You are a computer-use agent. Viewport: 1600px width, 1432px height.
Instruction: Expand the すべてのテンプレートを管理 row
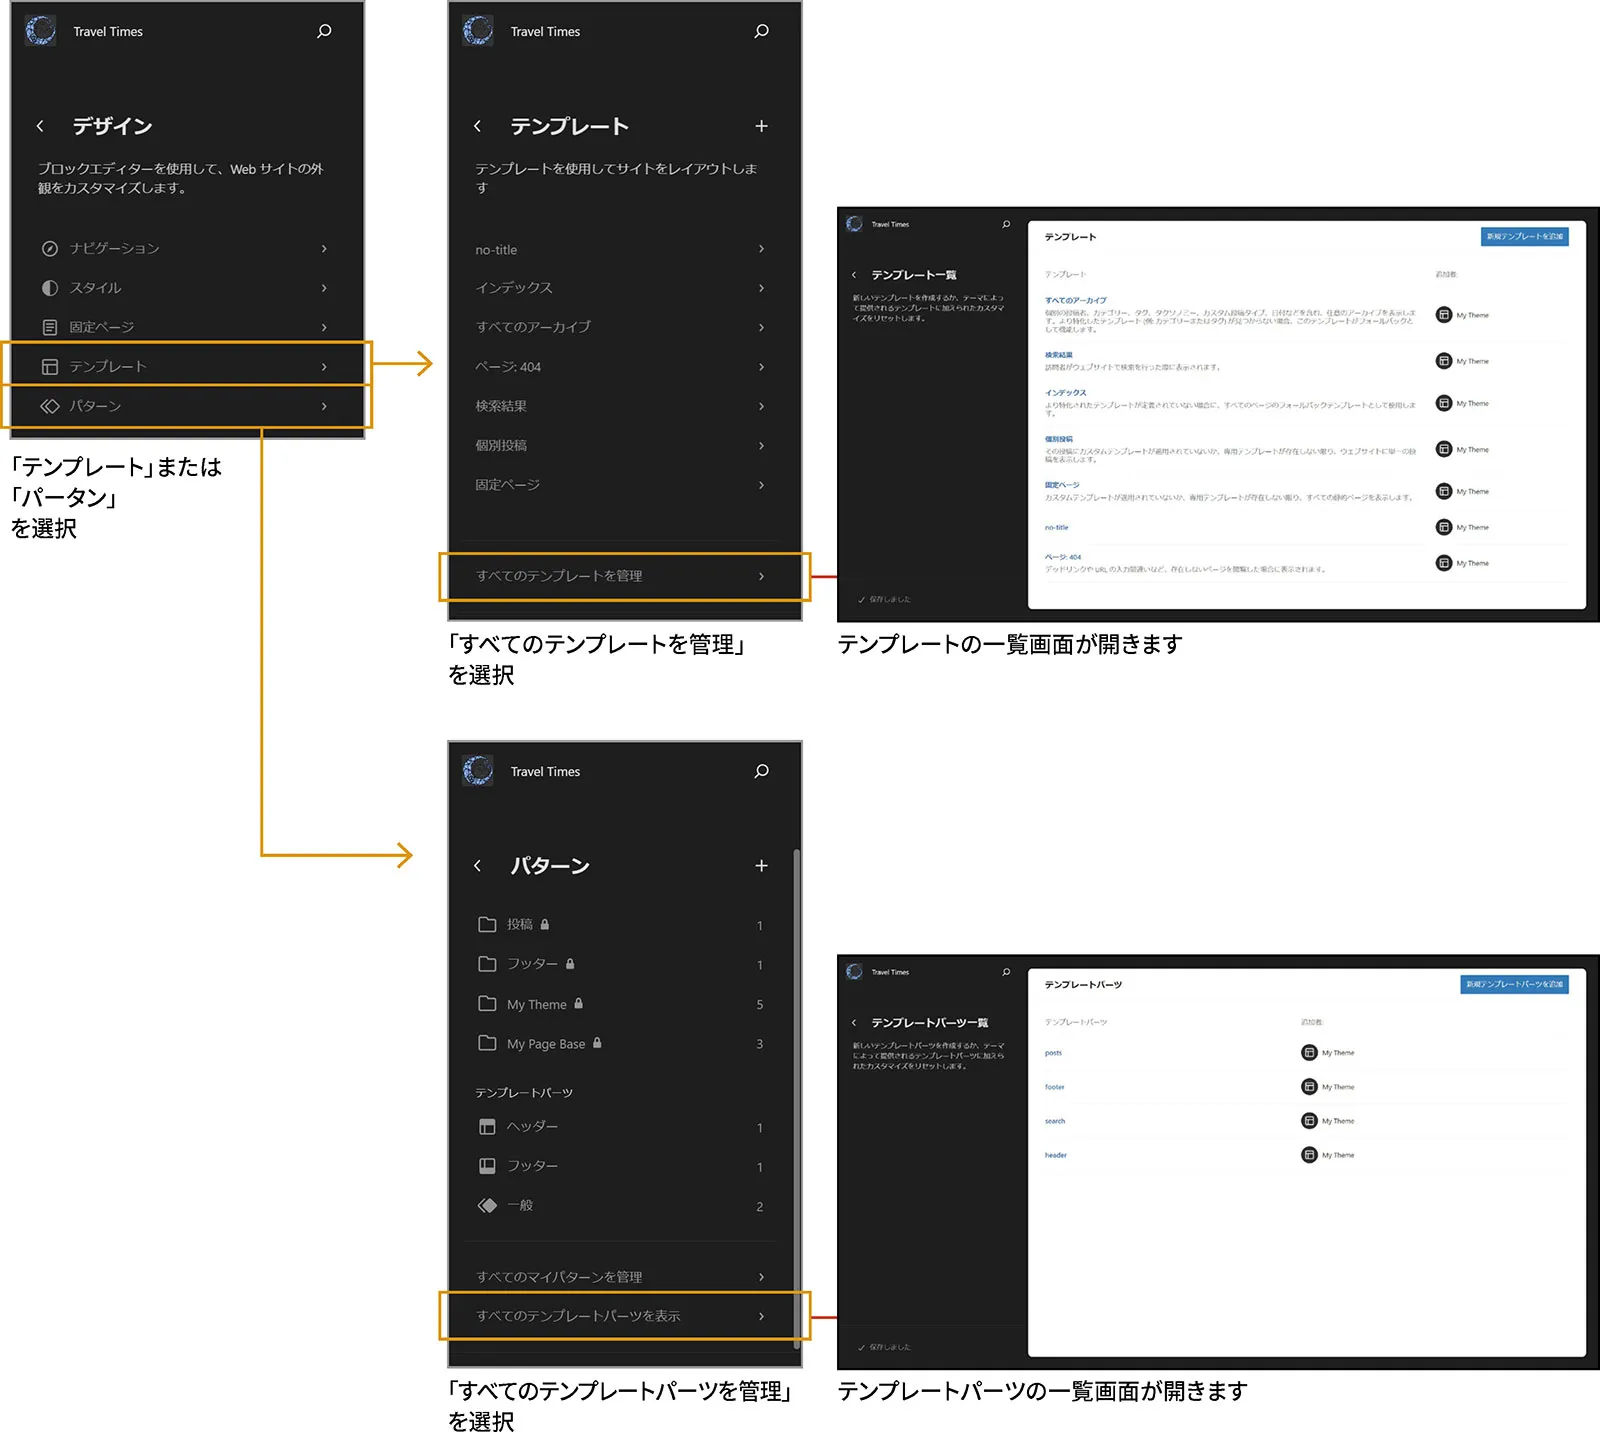[620, 576]
